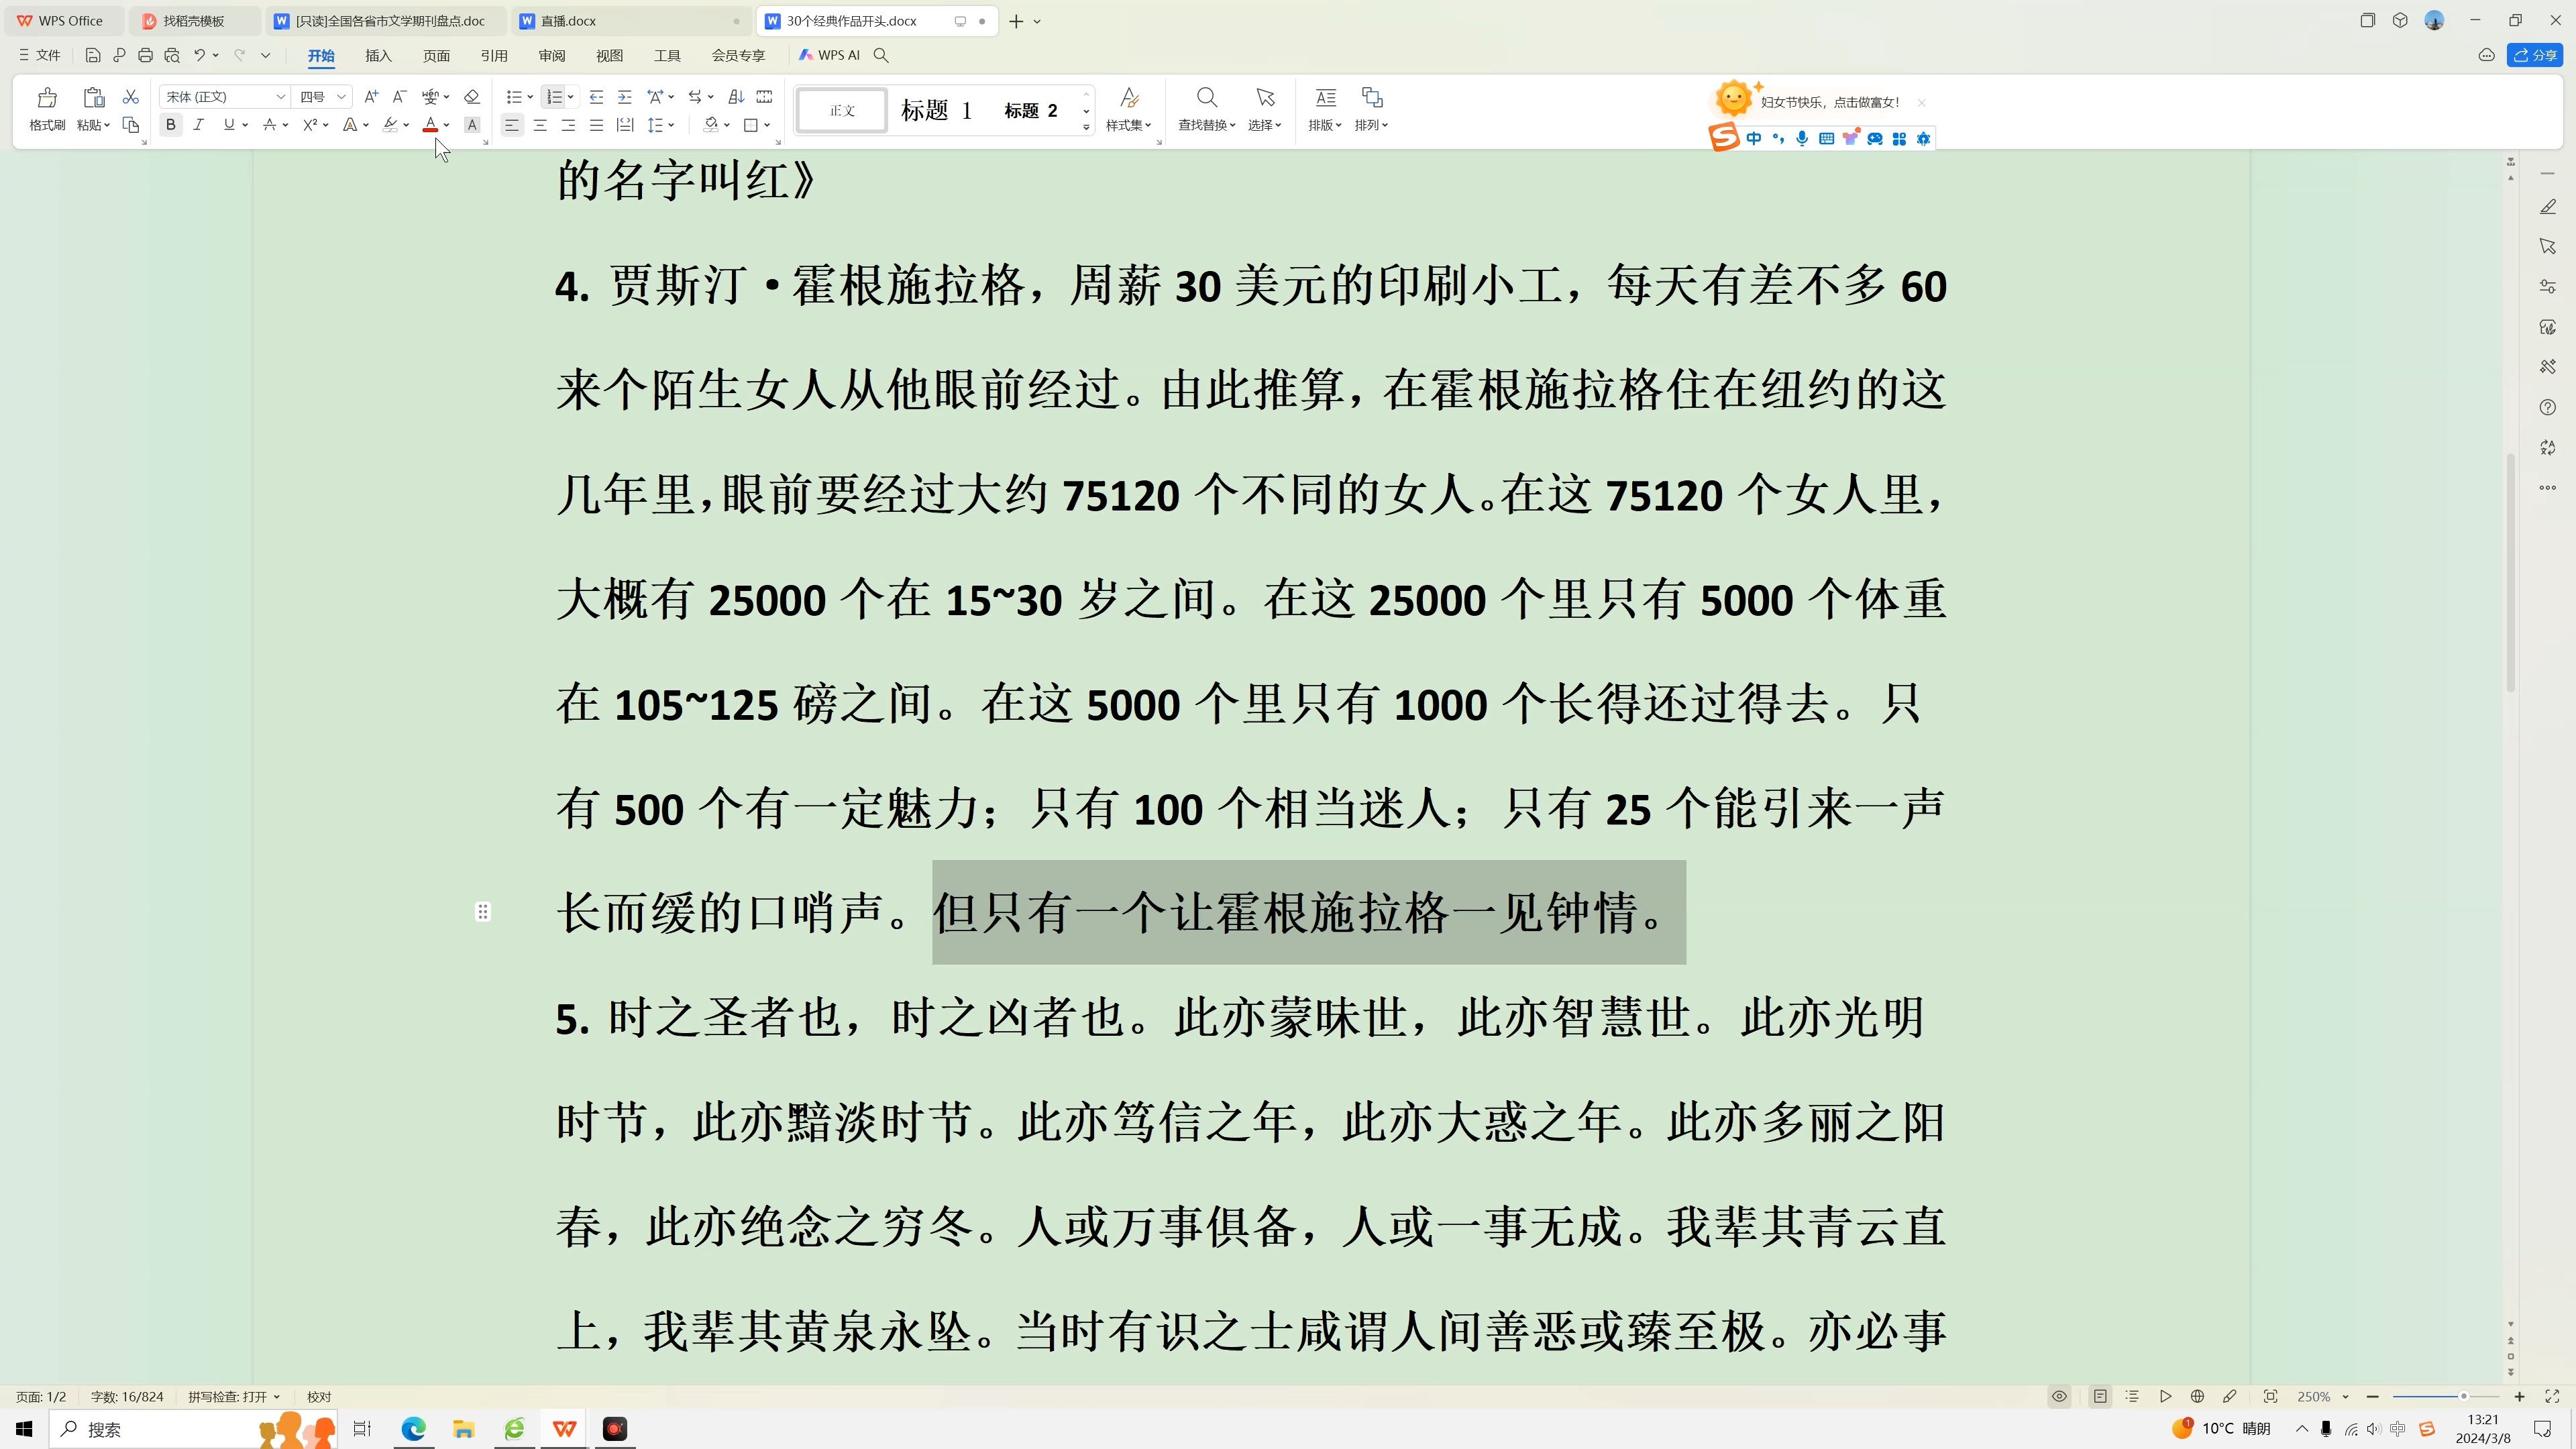The height and width of the screenshot is (1449, 2576).
Task: Click the paragraph handle icon left of text
Action: [x=483, y=912]
